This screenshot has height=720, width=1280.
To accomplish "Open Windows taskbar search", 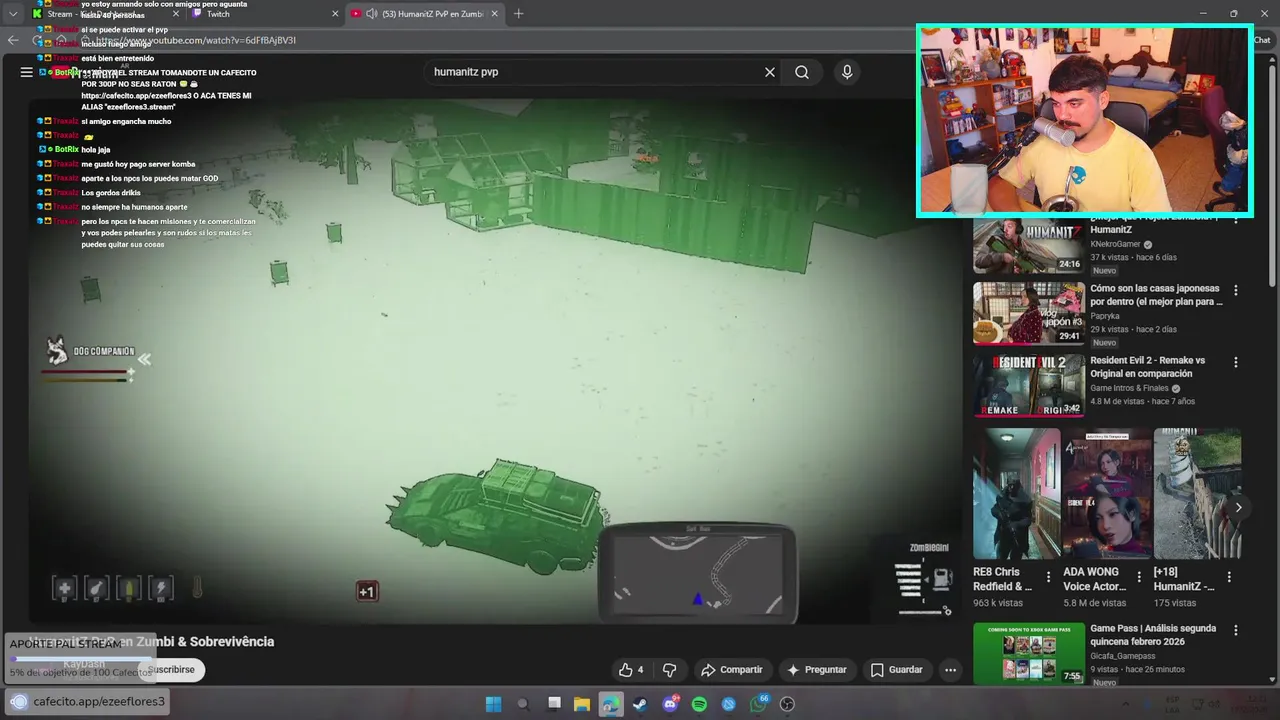I will tap(523, 704).
